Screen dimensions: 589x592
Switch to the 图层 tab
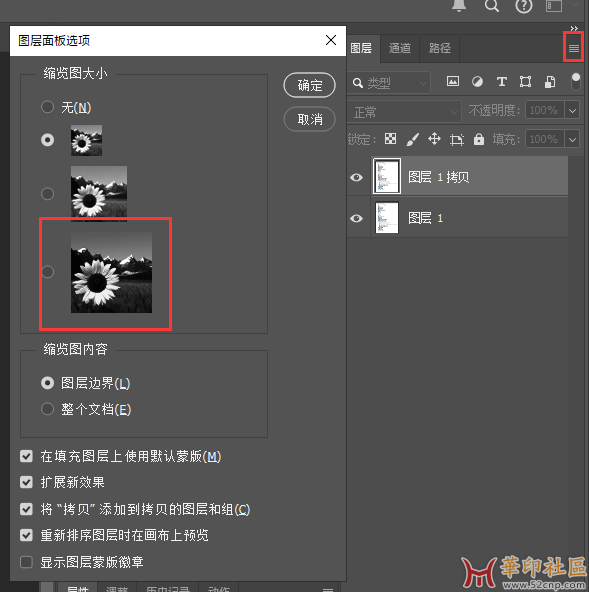[361, 48]
